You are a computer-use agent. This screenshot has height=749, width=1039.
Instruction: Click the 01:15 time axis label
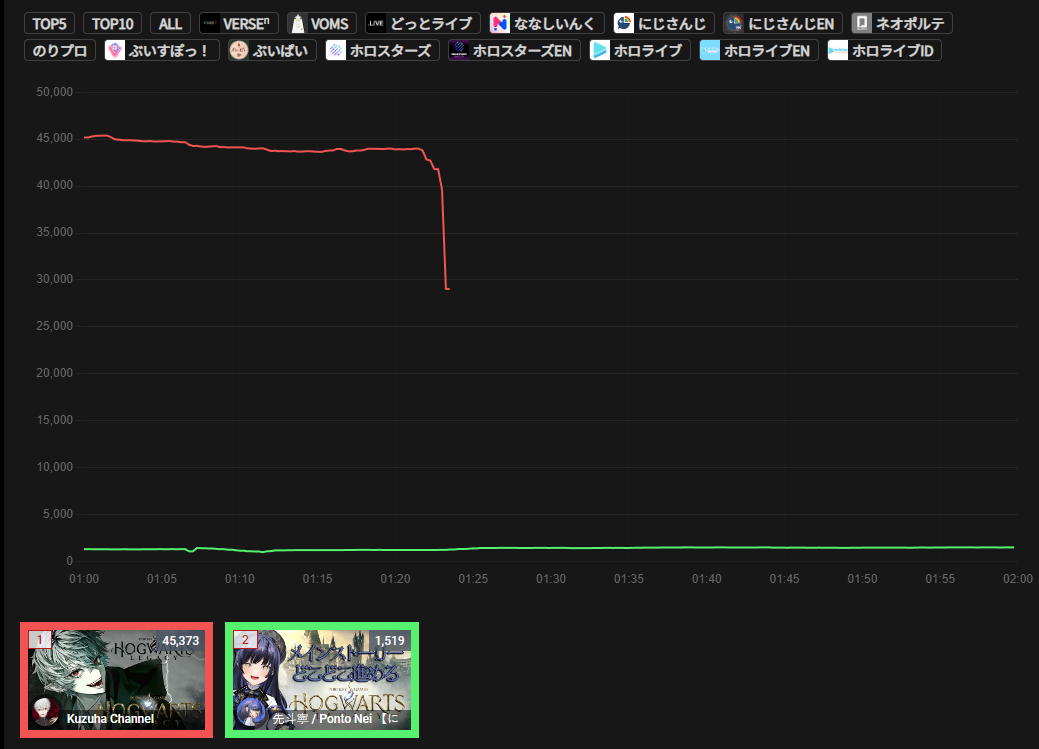click(x=317, y=579)
